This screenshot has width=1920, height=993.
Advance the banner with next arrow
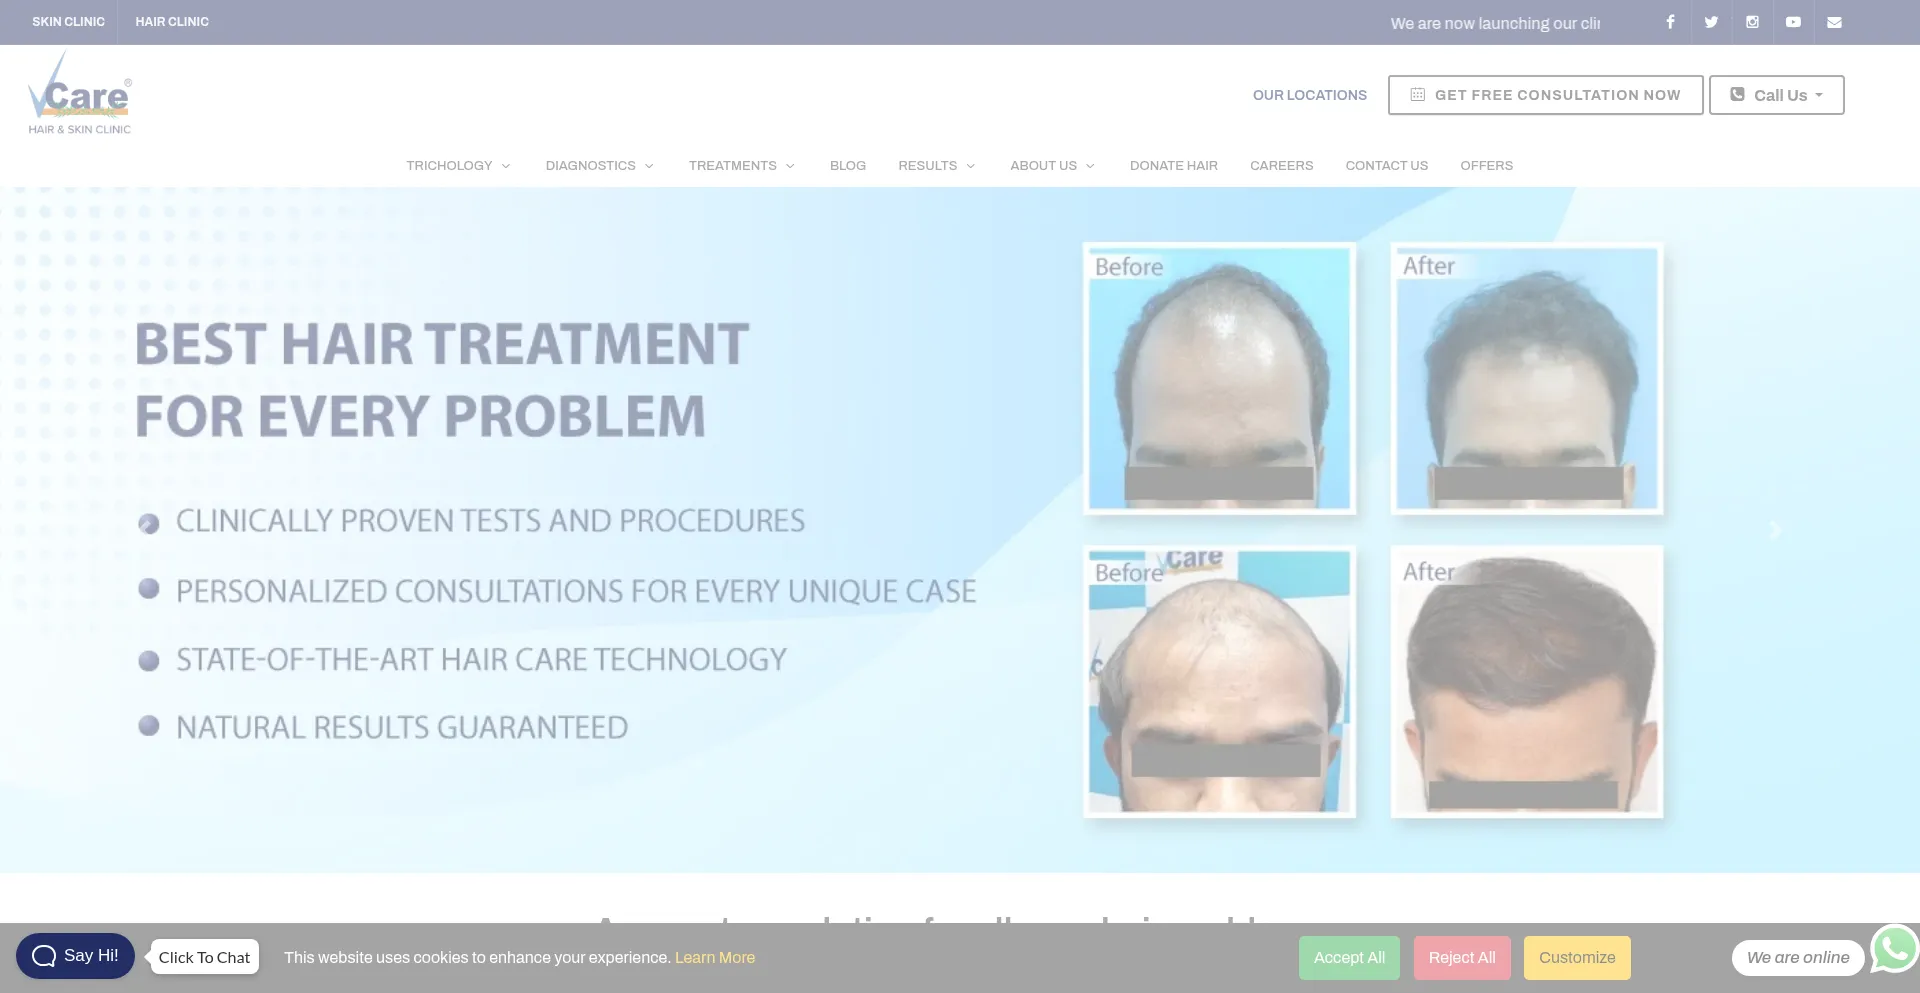(1775, 529)
